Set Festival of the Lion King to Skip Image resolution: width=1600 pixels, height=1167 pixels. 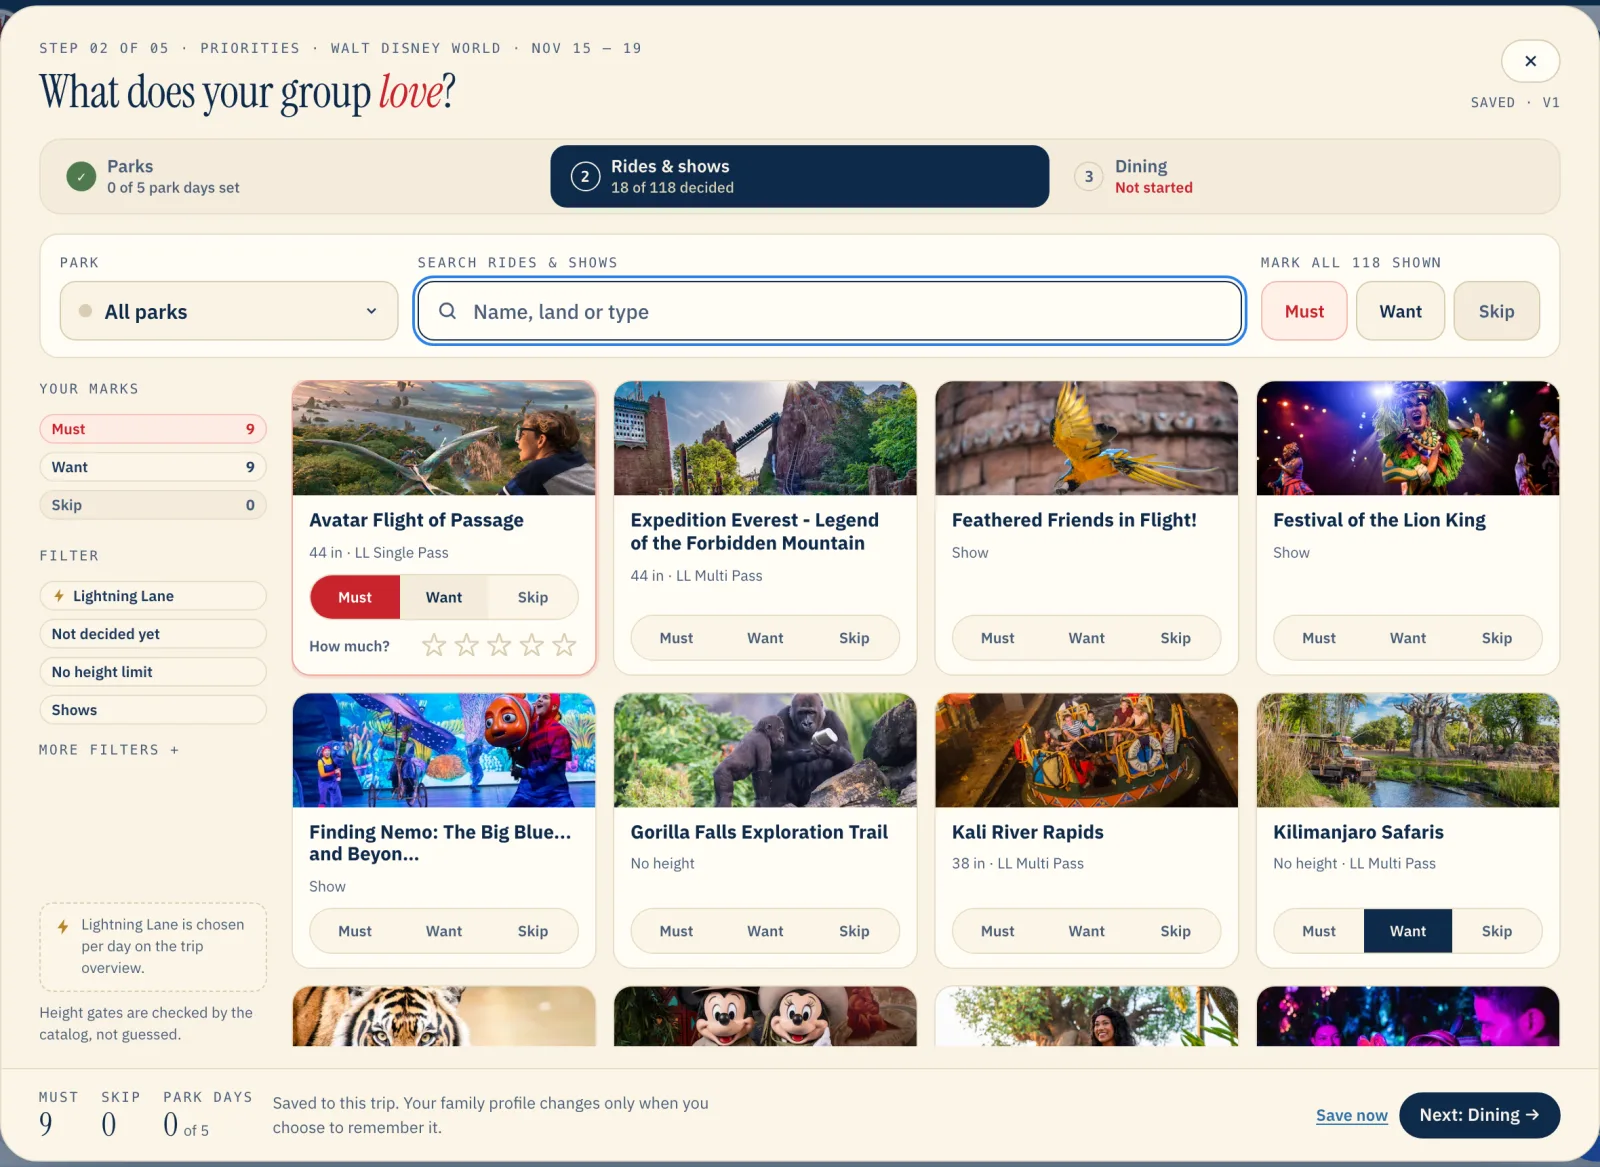coord(1496,638)
